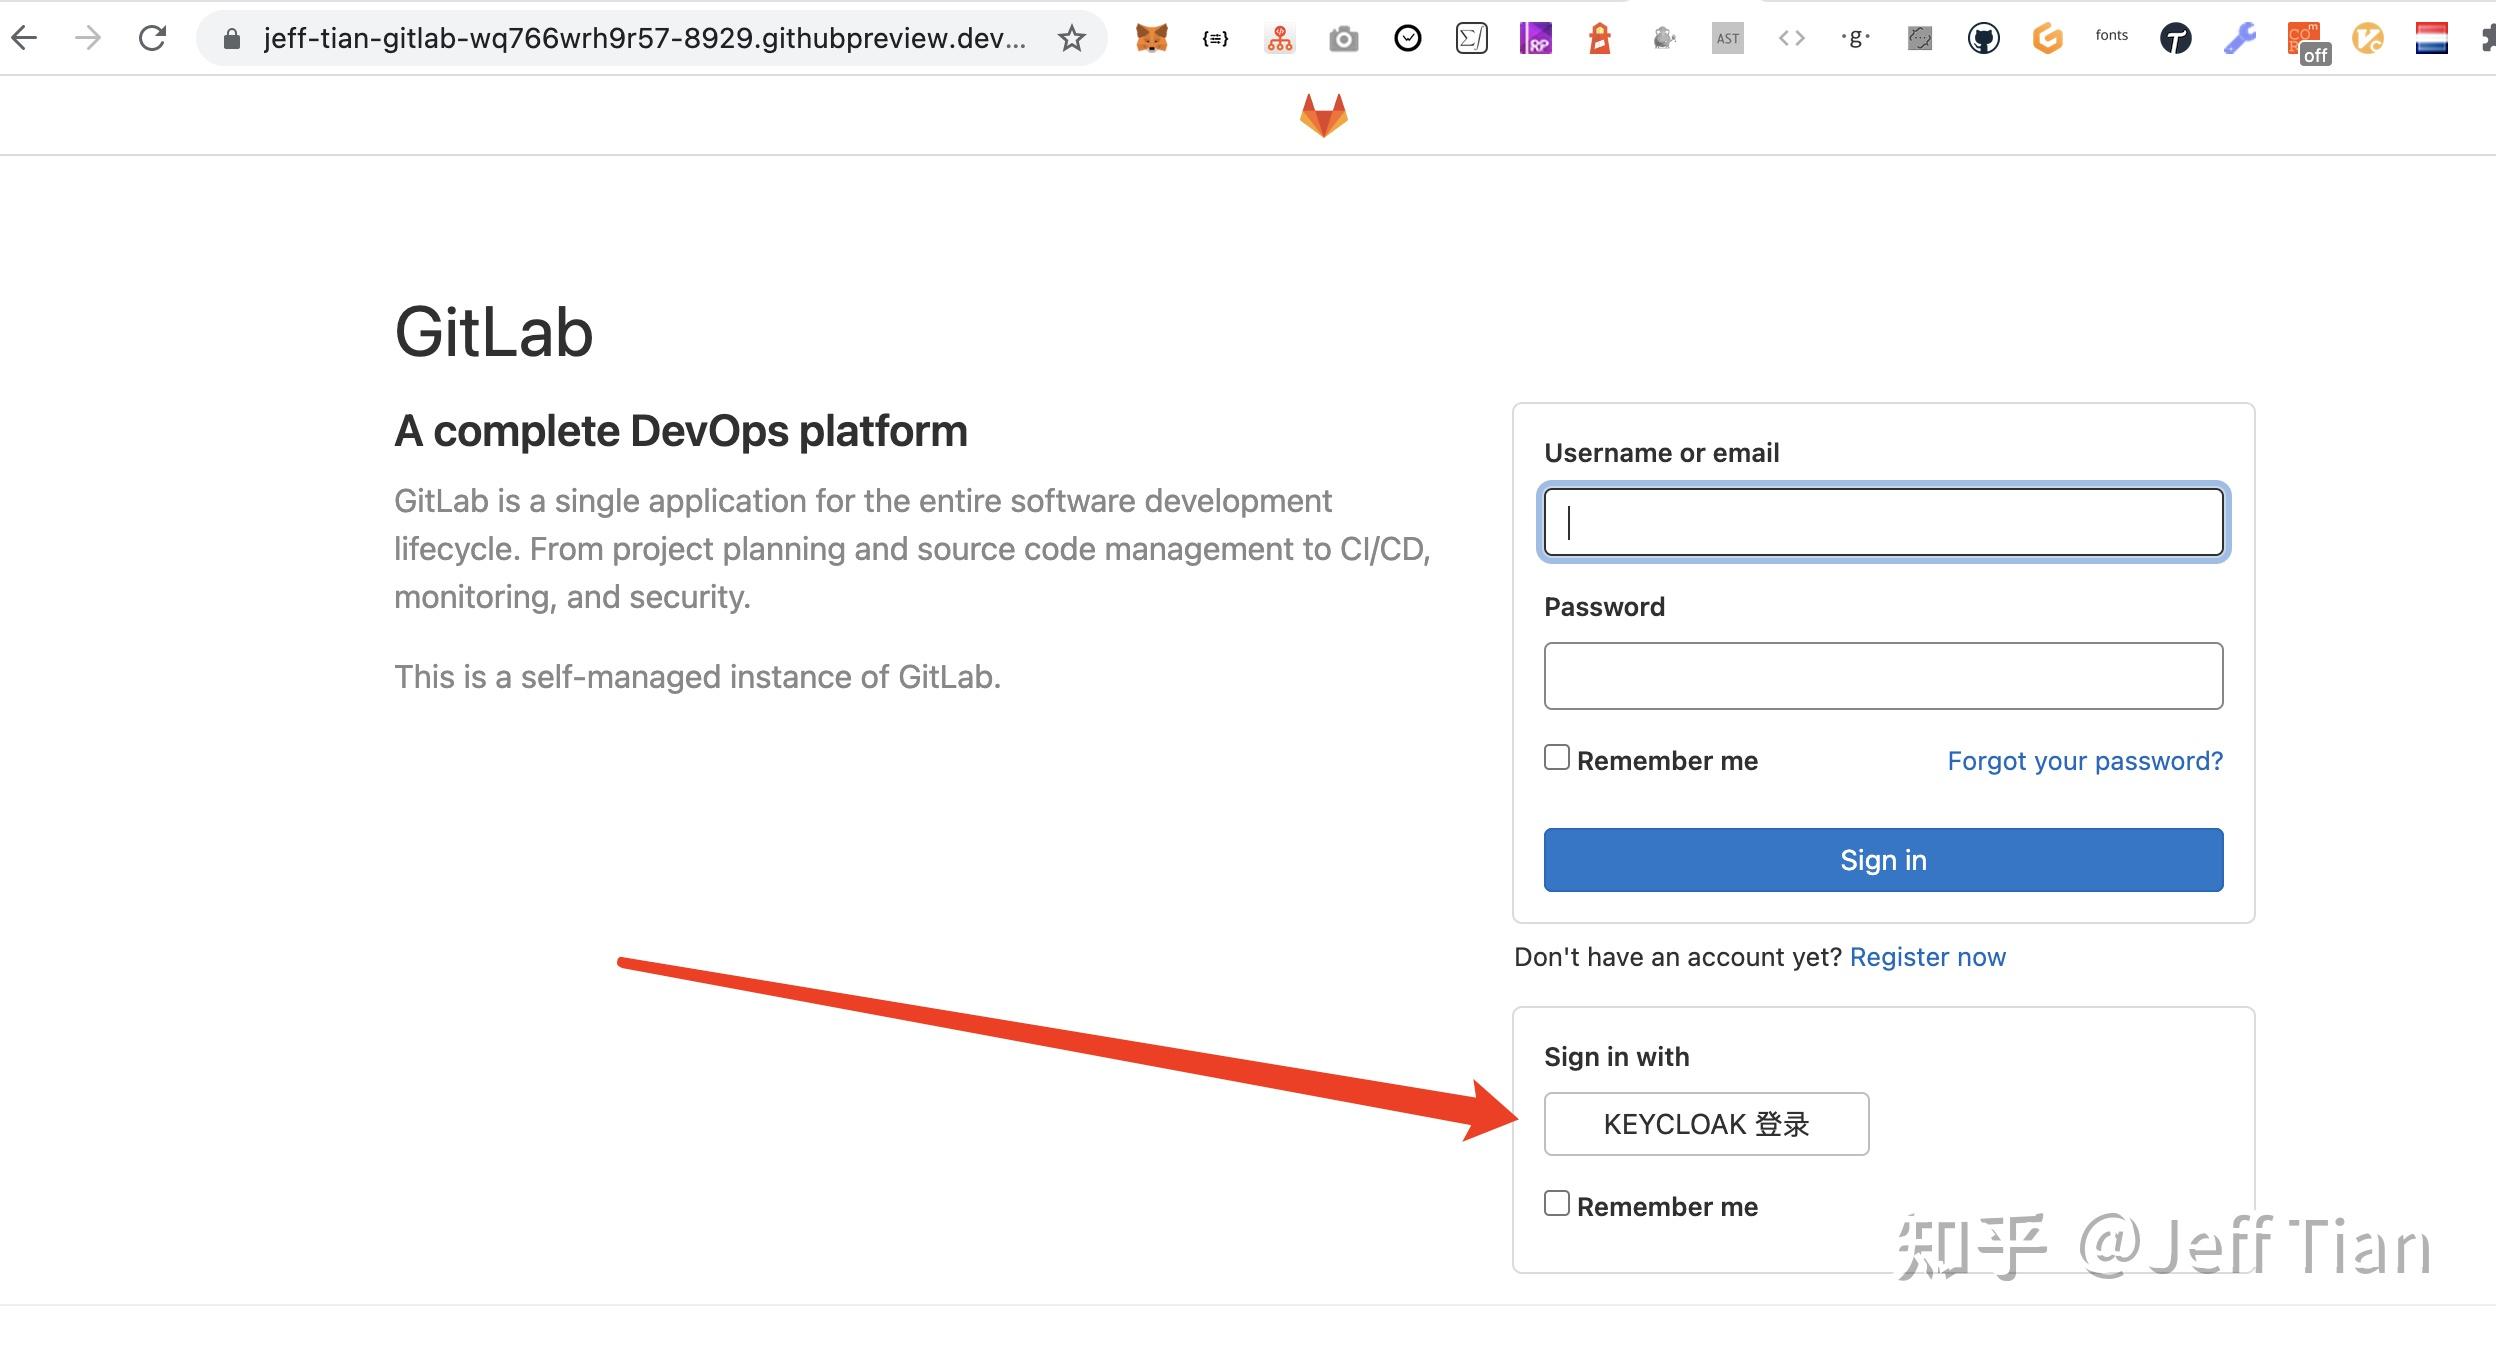Click the large 'GitLab' title text
2496x1346 pixels.
(494, 332)
